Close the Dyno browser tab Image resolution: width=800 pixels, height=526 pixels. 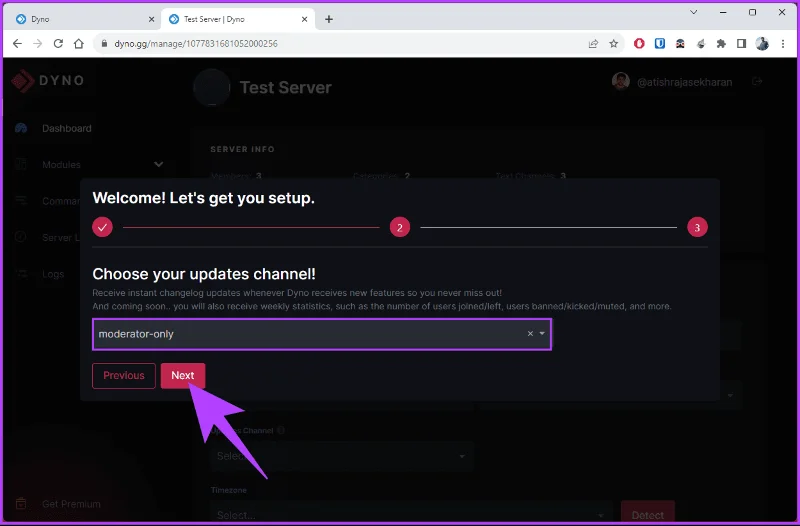click(x=151, y=19)
